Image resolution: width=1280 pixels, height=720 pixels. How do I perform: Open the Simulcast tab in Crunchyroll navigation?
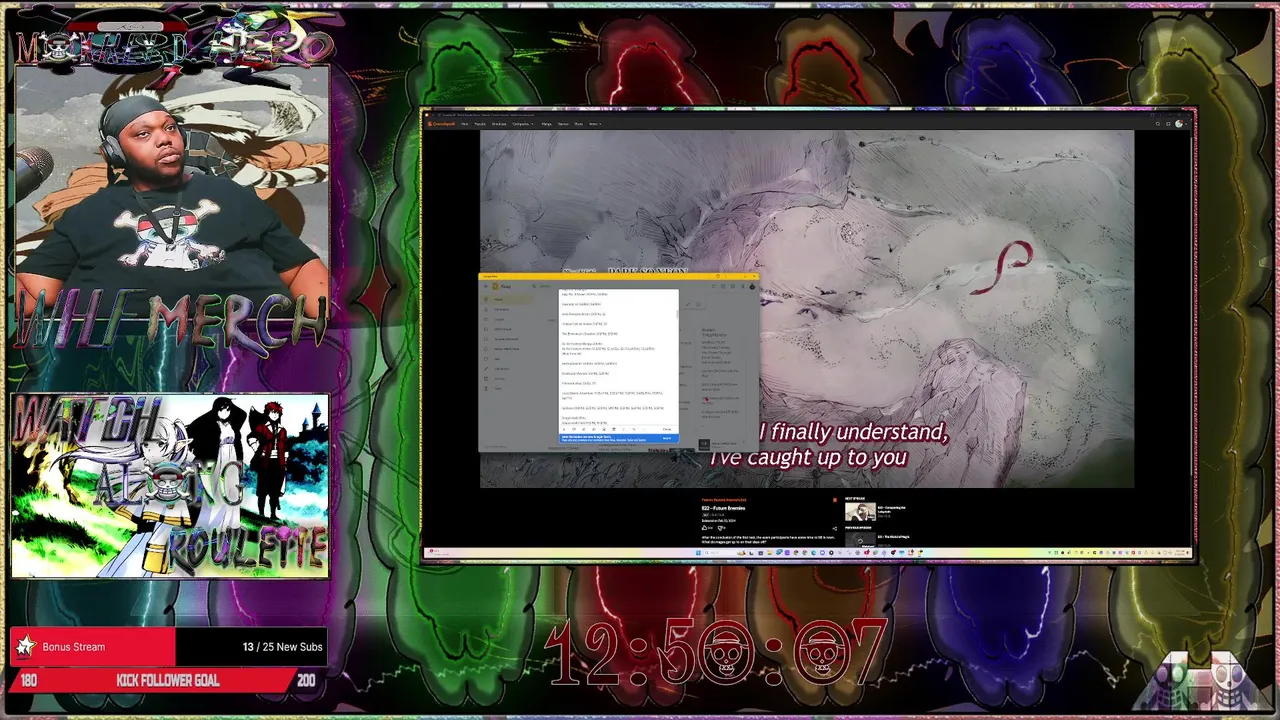pos(499,124)
